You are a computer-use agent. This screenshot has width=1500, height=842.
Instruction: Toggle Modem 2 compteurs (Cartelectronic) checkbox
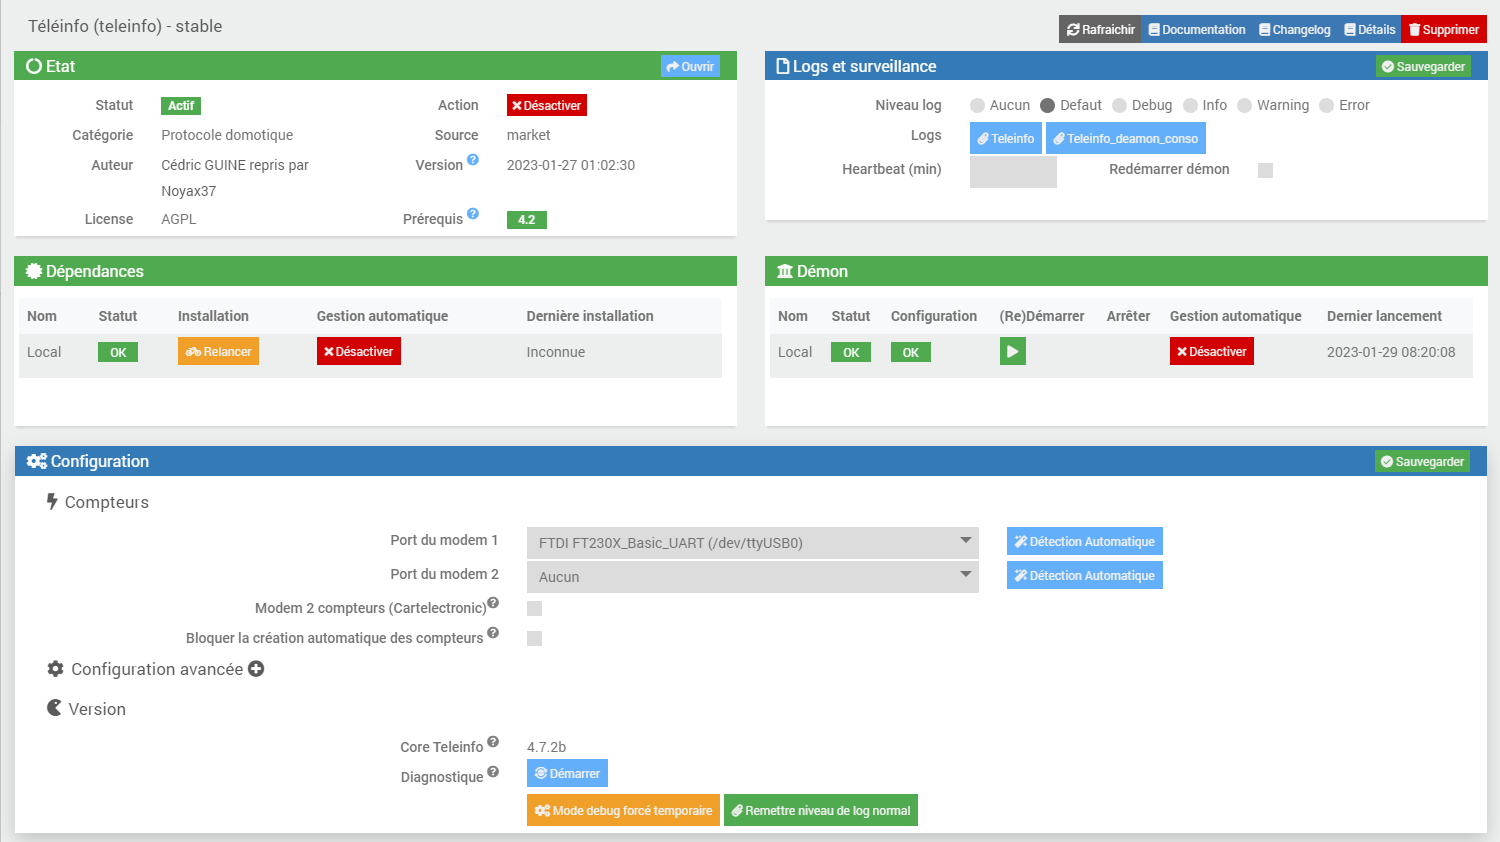tap(534, 609)
